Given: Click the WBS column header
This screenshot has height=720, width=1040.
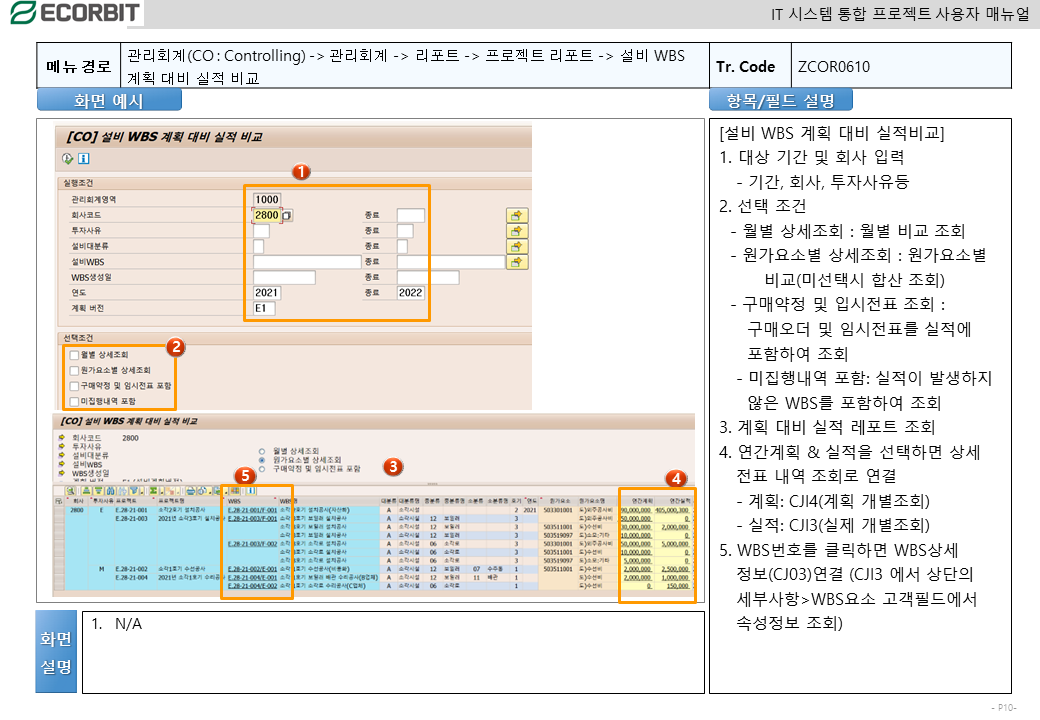Looking at the screenshot, I should tap(235, 500).
